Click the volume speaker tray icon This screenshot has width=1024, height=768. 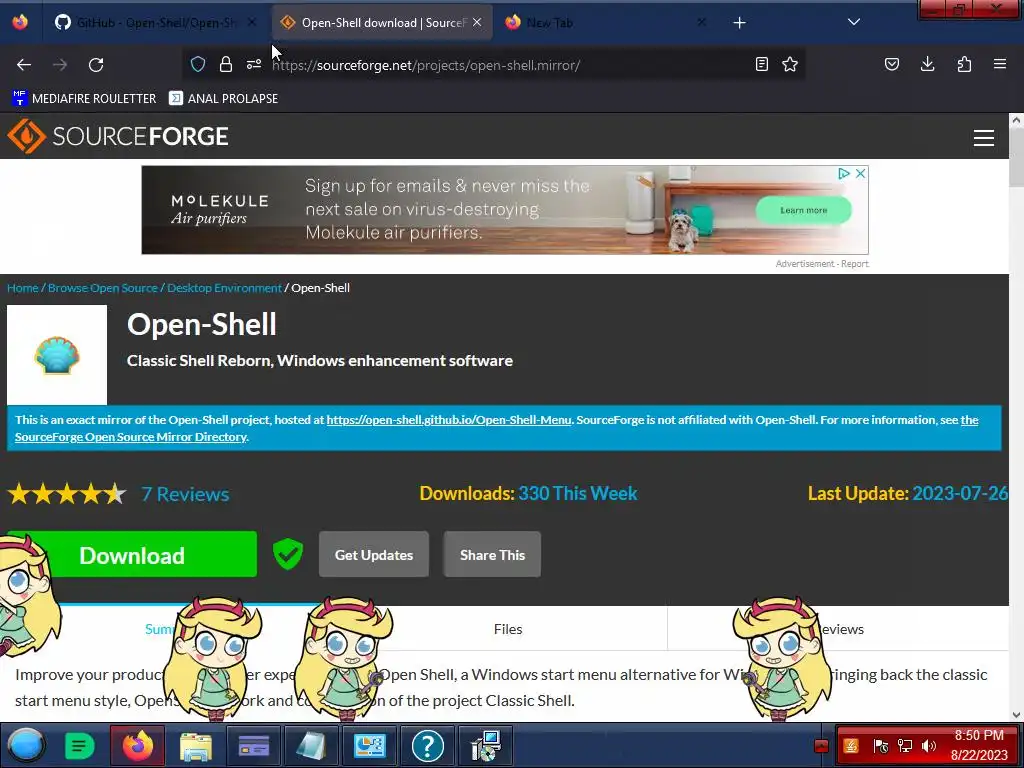pos(928,746)
